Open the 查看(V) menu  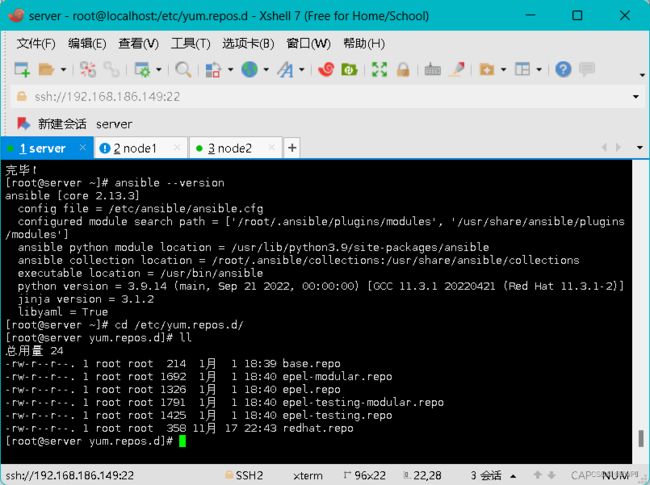click(138, 44)
